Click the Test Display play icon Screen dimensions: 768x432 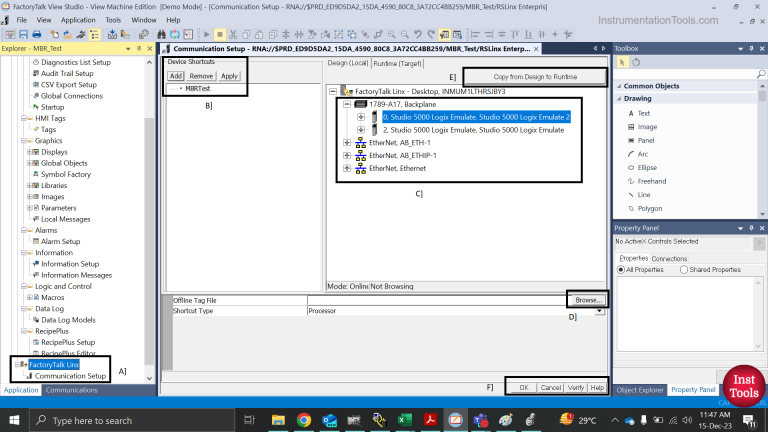pyautogui.click(x=207, y=34)
